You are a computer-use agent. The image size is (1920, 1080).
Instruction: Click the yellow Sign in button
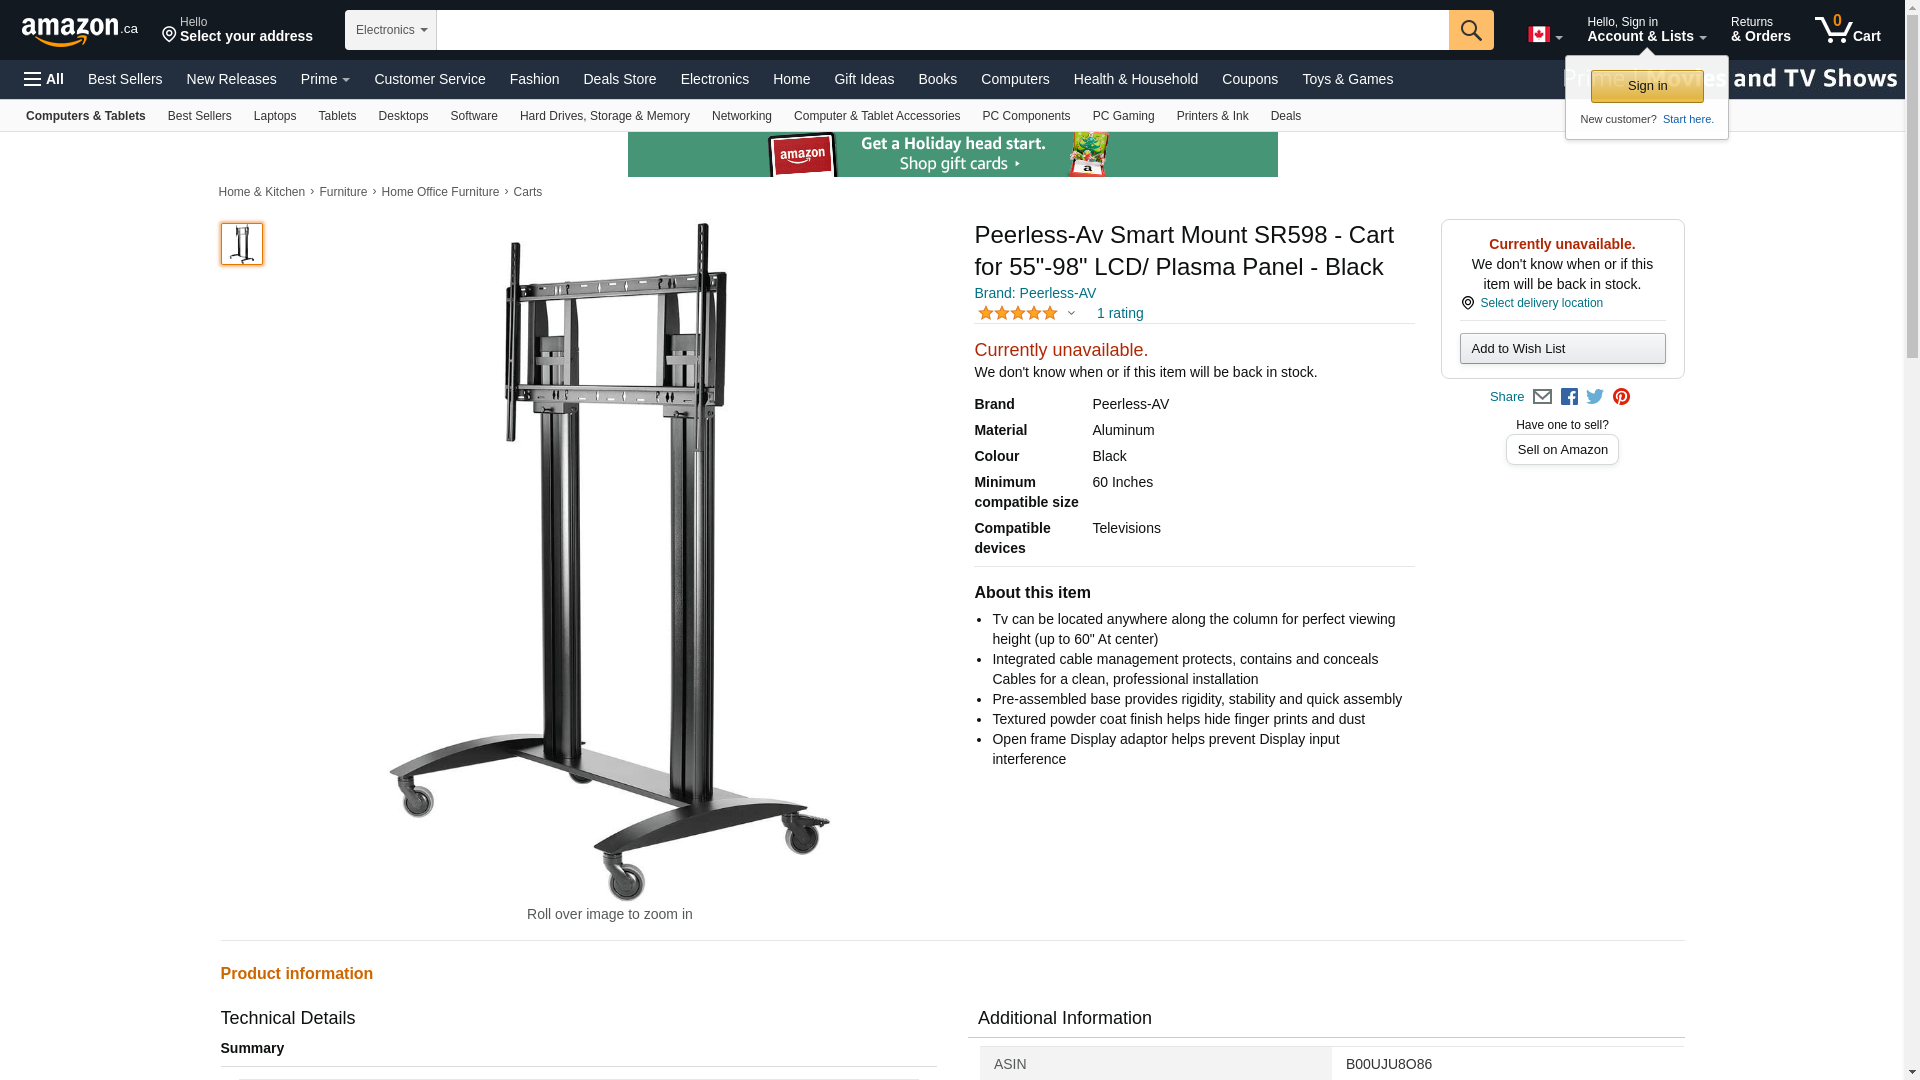click(1647, 86)
